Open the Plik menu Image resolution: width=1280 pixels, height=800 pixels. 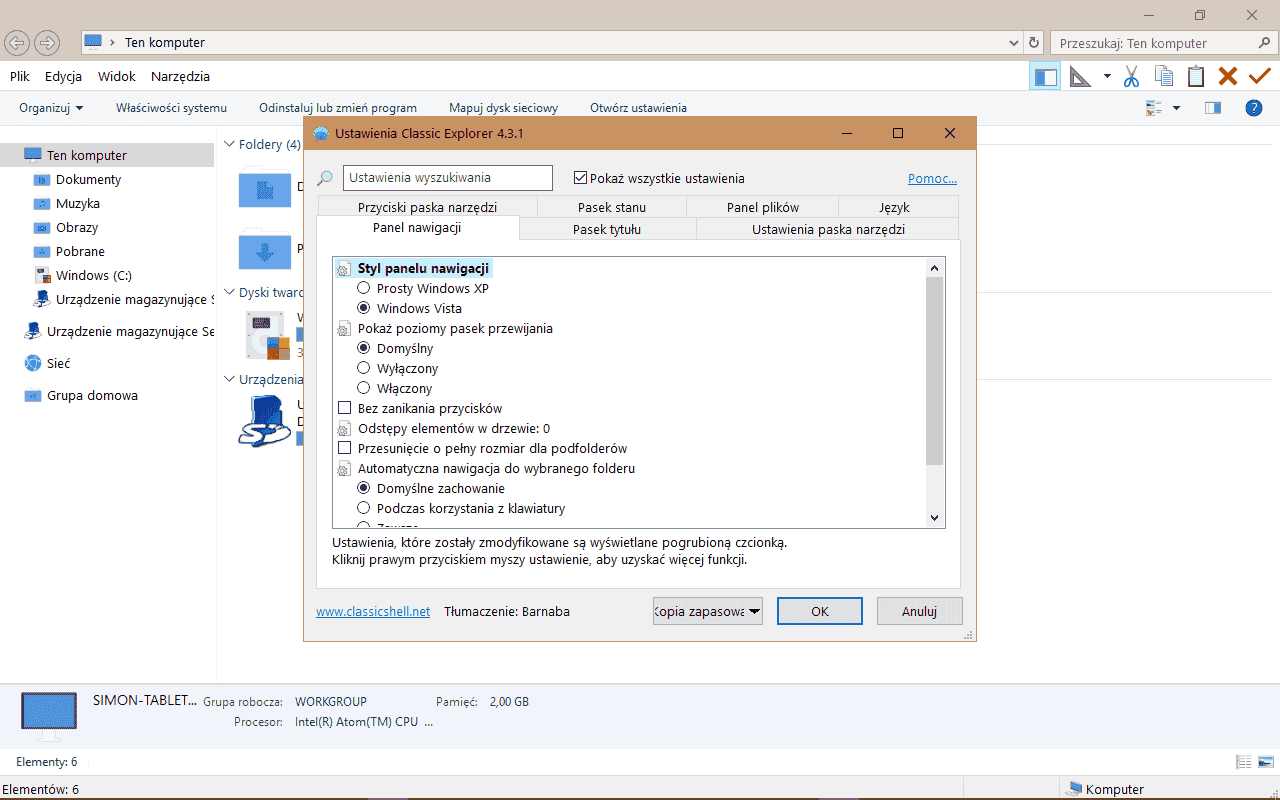(20, 76)
